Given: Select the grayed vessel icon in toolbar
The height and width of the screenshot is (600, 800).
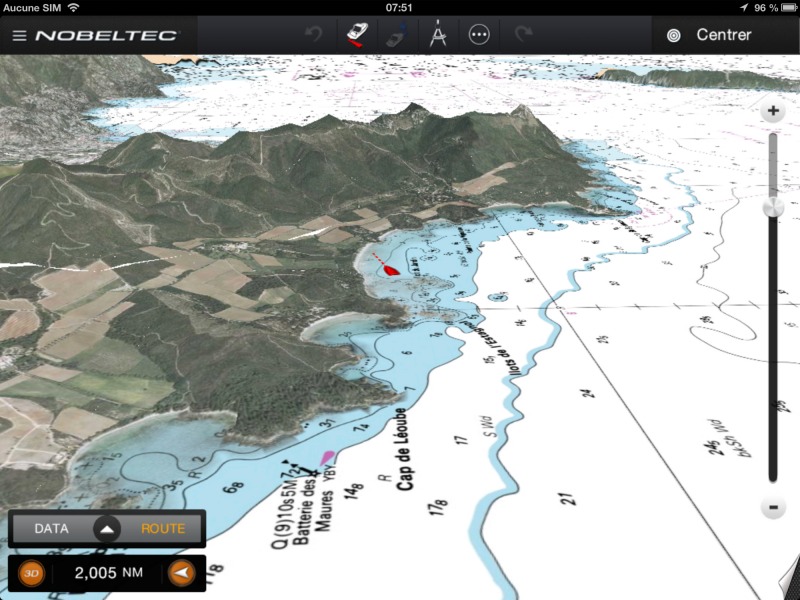Looking at the screenshot, I should (x=396, y=35).
